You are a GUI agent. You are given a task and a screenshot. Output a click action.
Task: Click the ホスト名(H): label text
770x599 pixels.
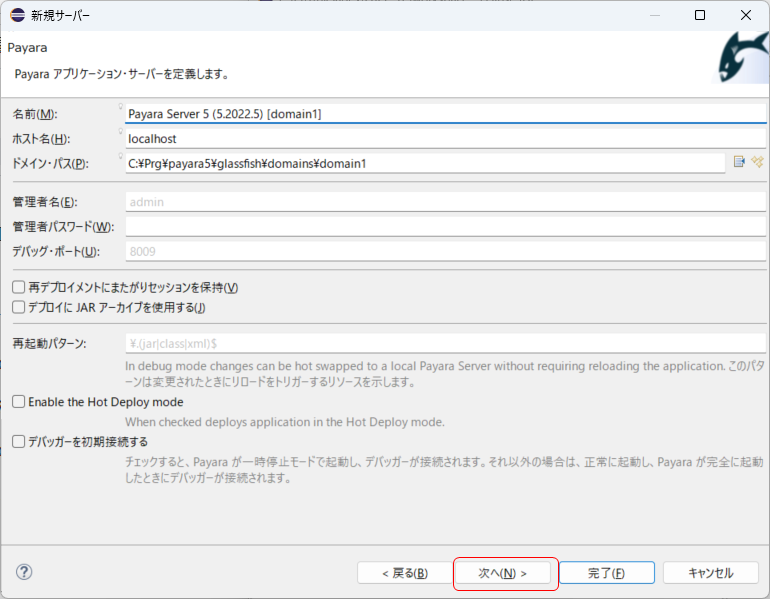pos(41,139)
